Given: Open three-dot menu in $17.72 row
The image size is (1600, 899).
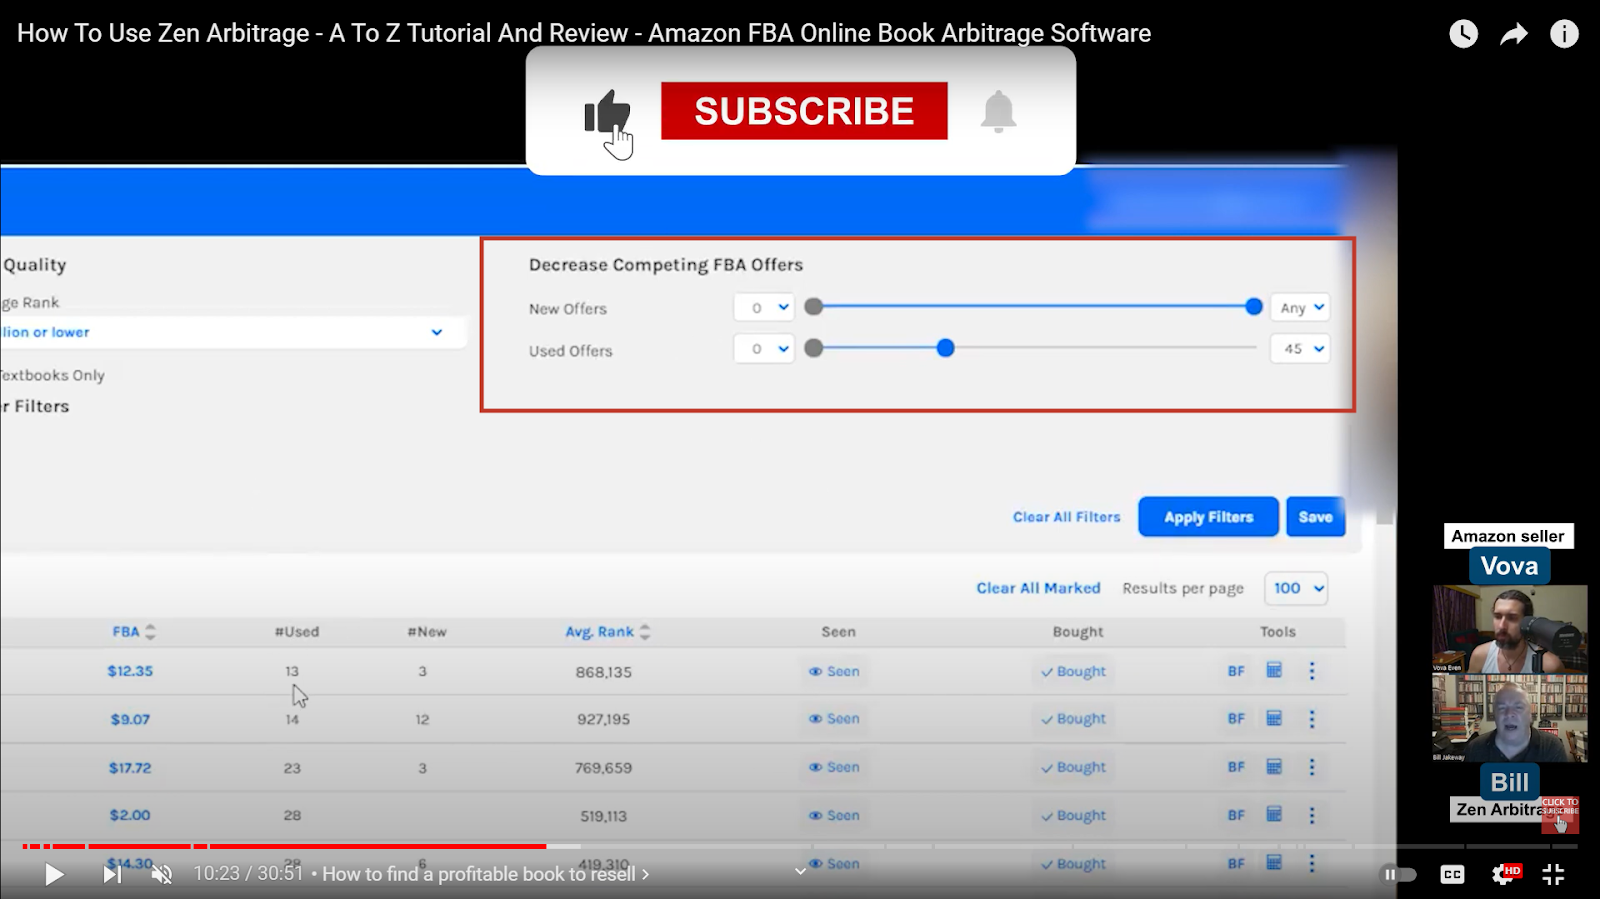Looking at the screenshot, I should coord(1312,767).
